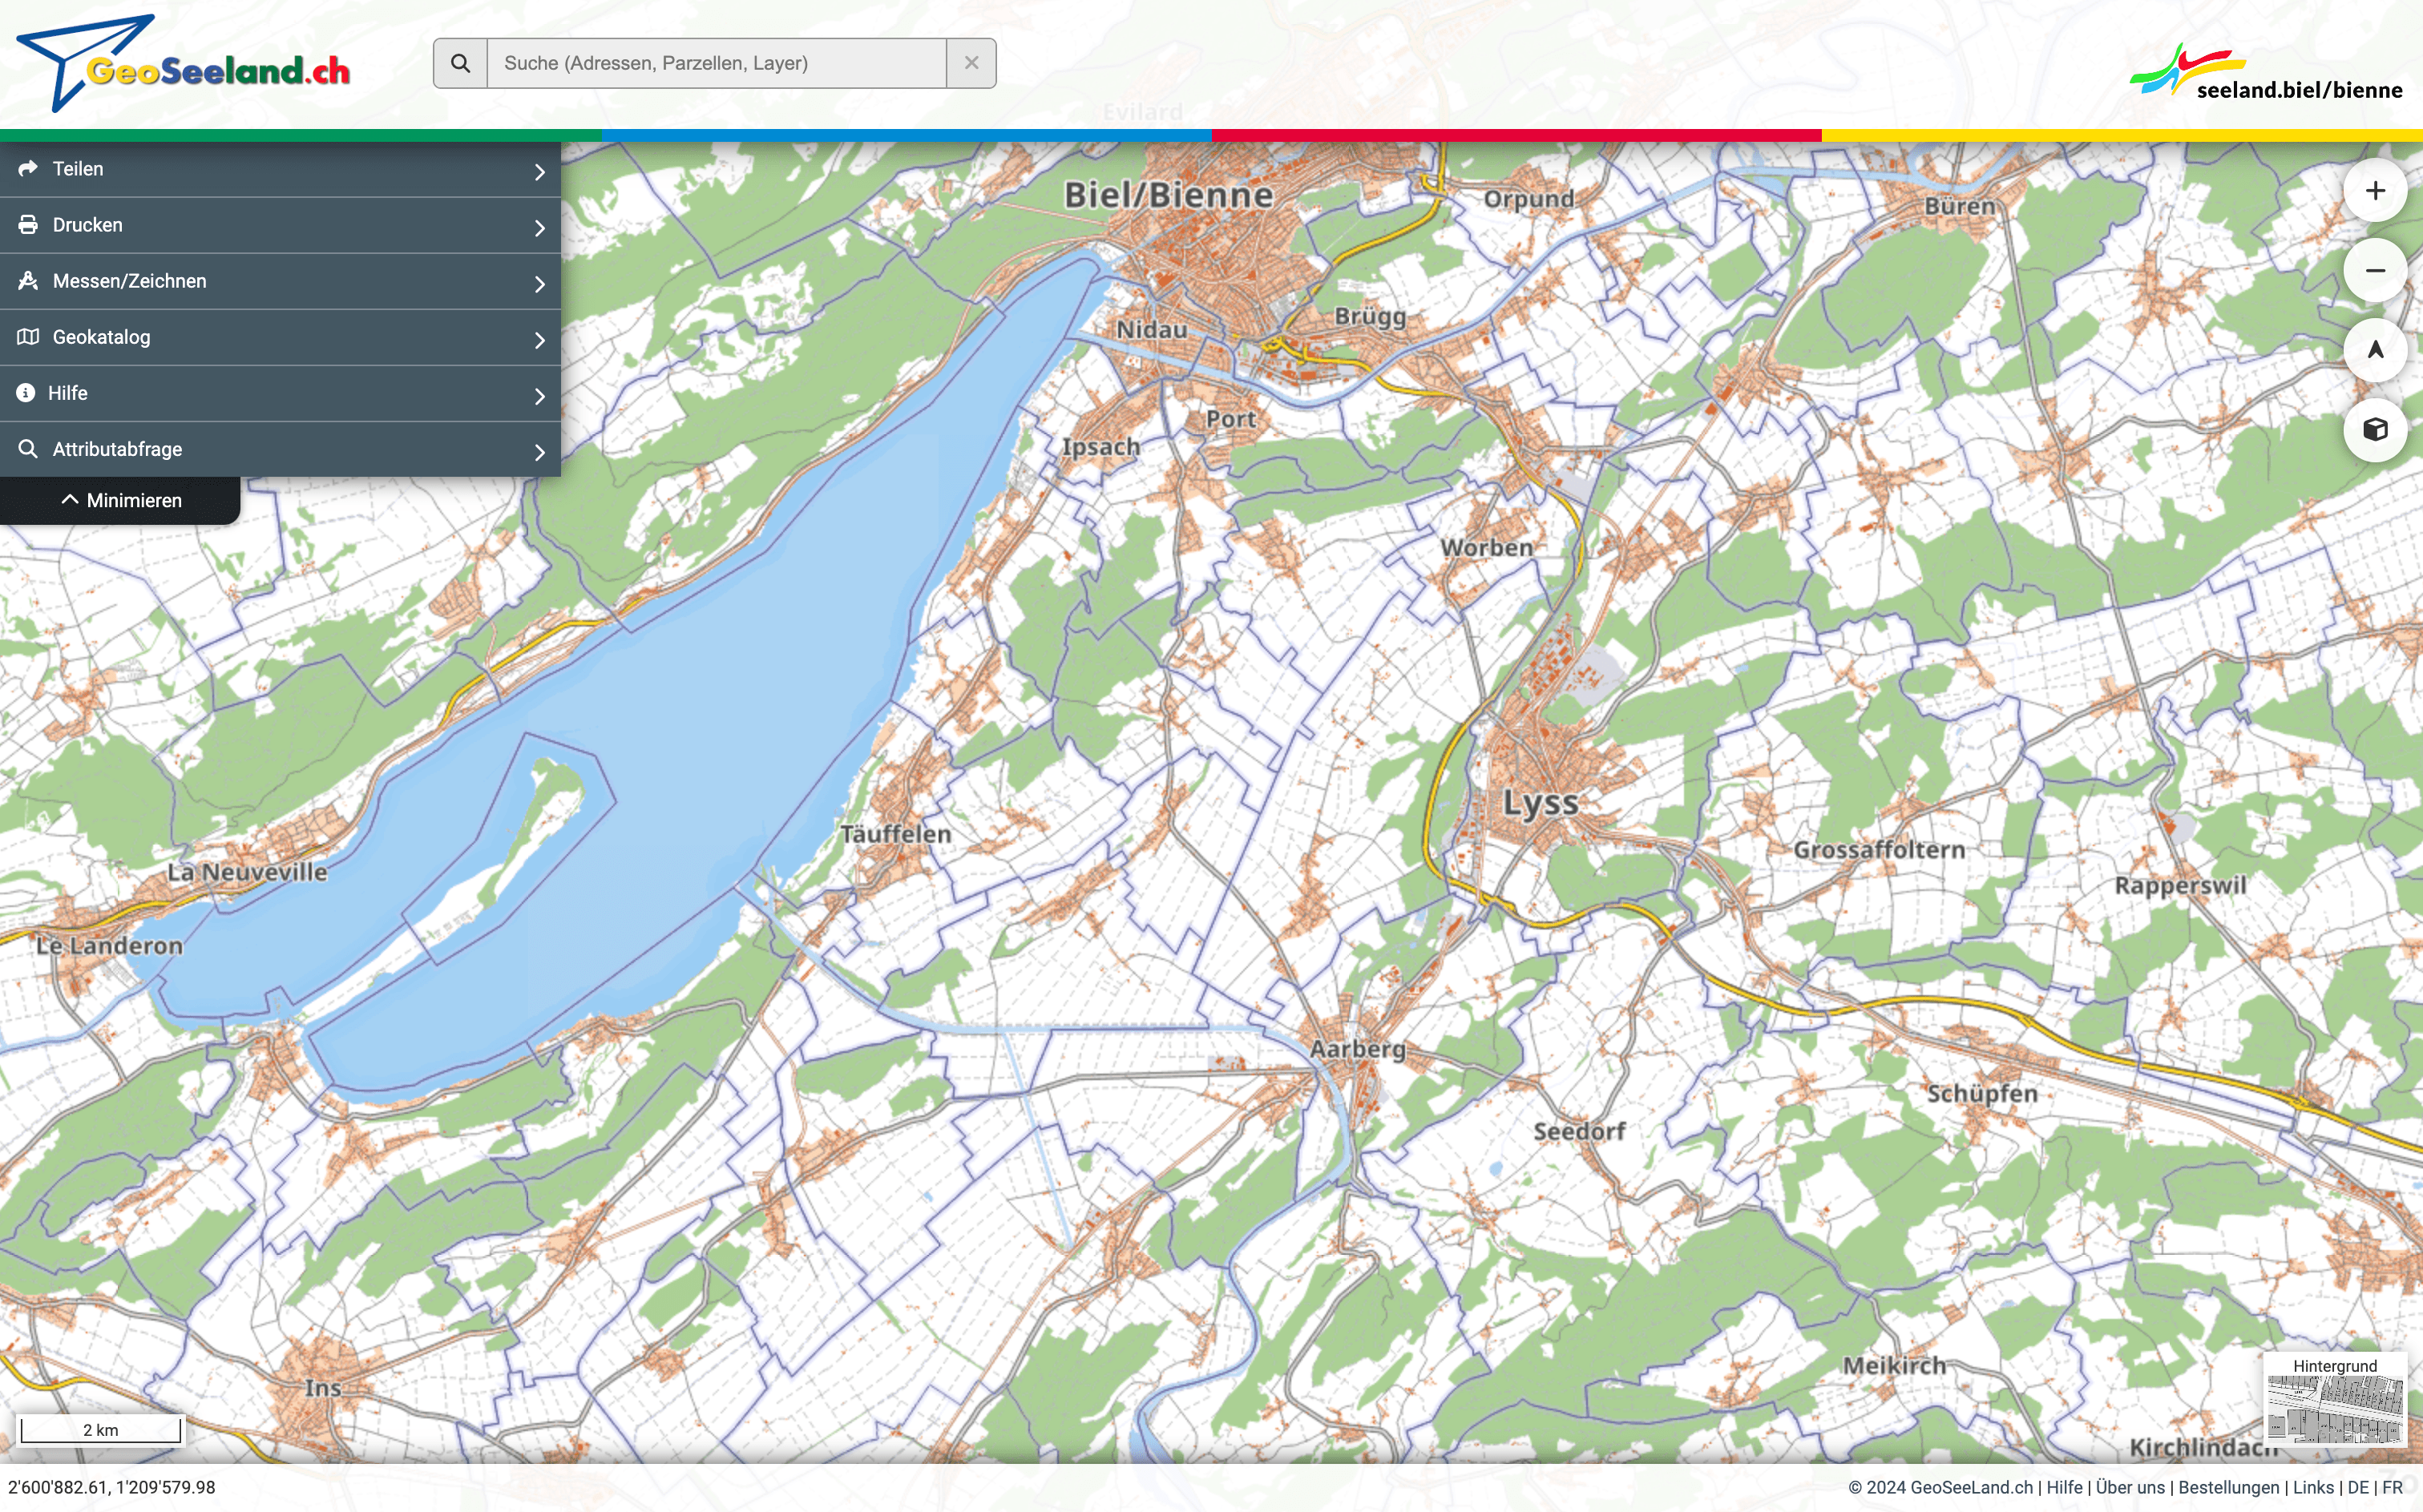Click the Drucken printer icon
Viewport: 2423px width, 1512px height.
pos(28,225)
